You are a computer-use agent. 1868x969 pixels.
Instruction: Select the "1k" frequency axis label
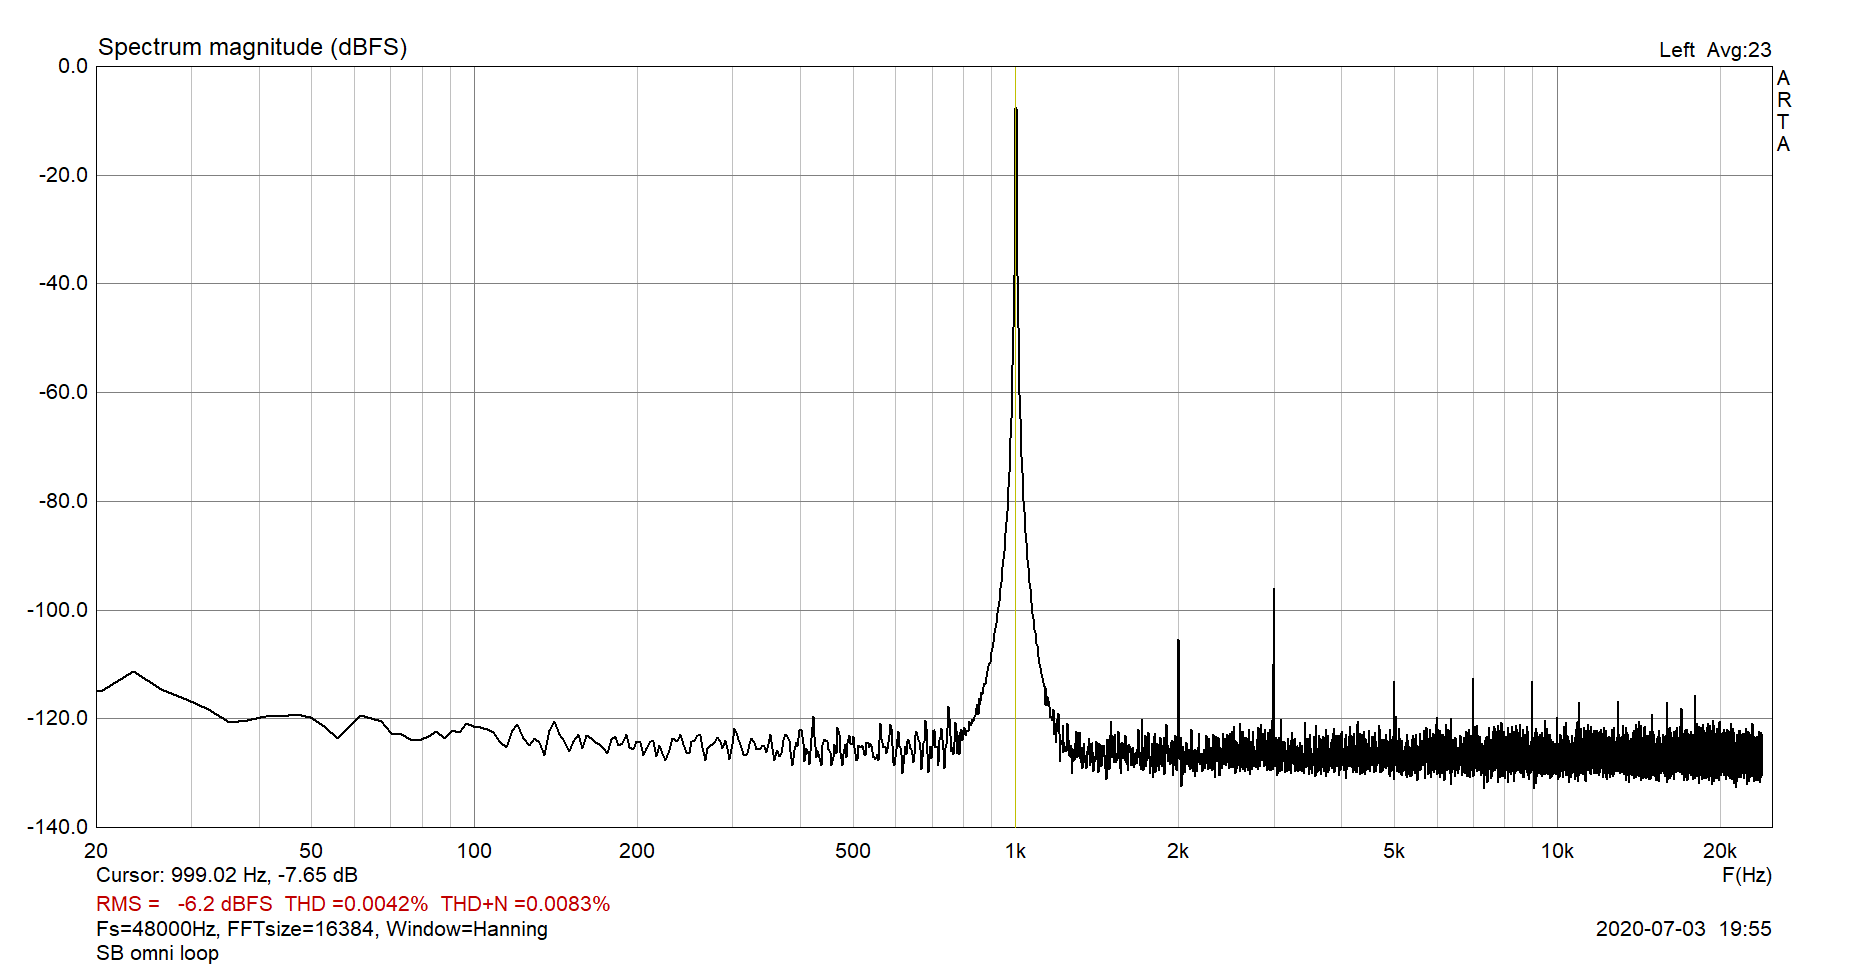tap(1015, 851)
